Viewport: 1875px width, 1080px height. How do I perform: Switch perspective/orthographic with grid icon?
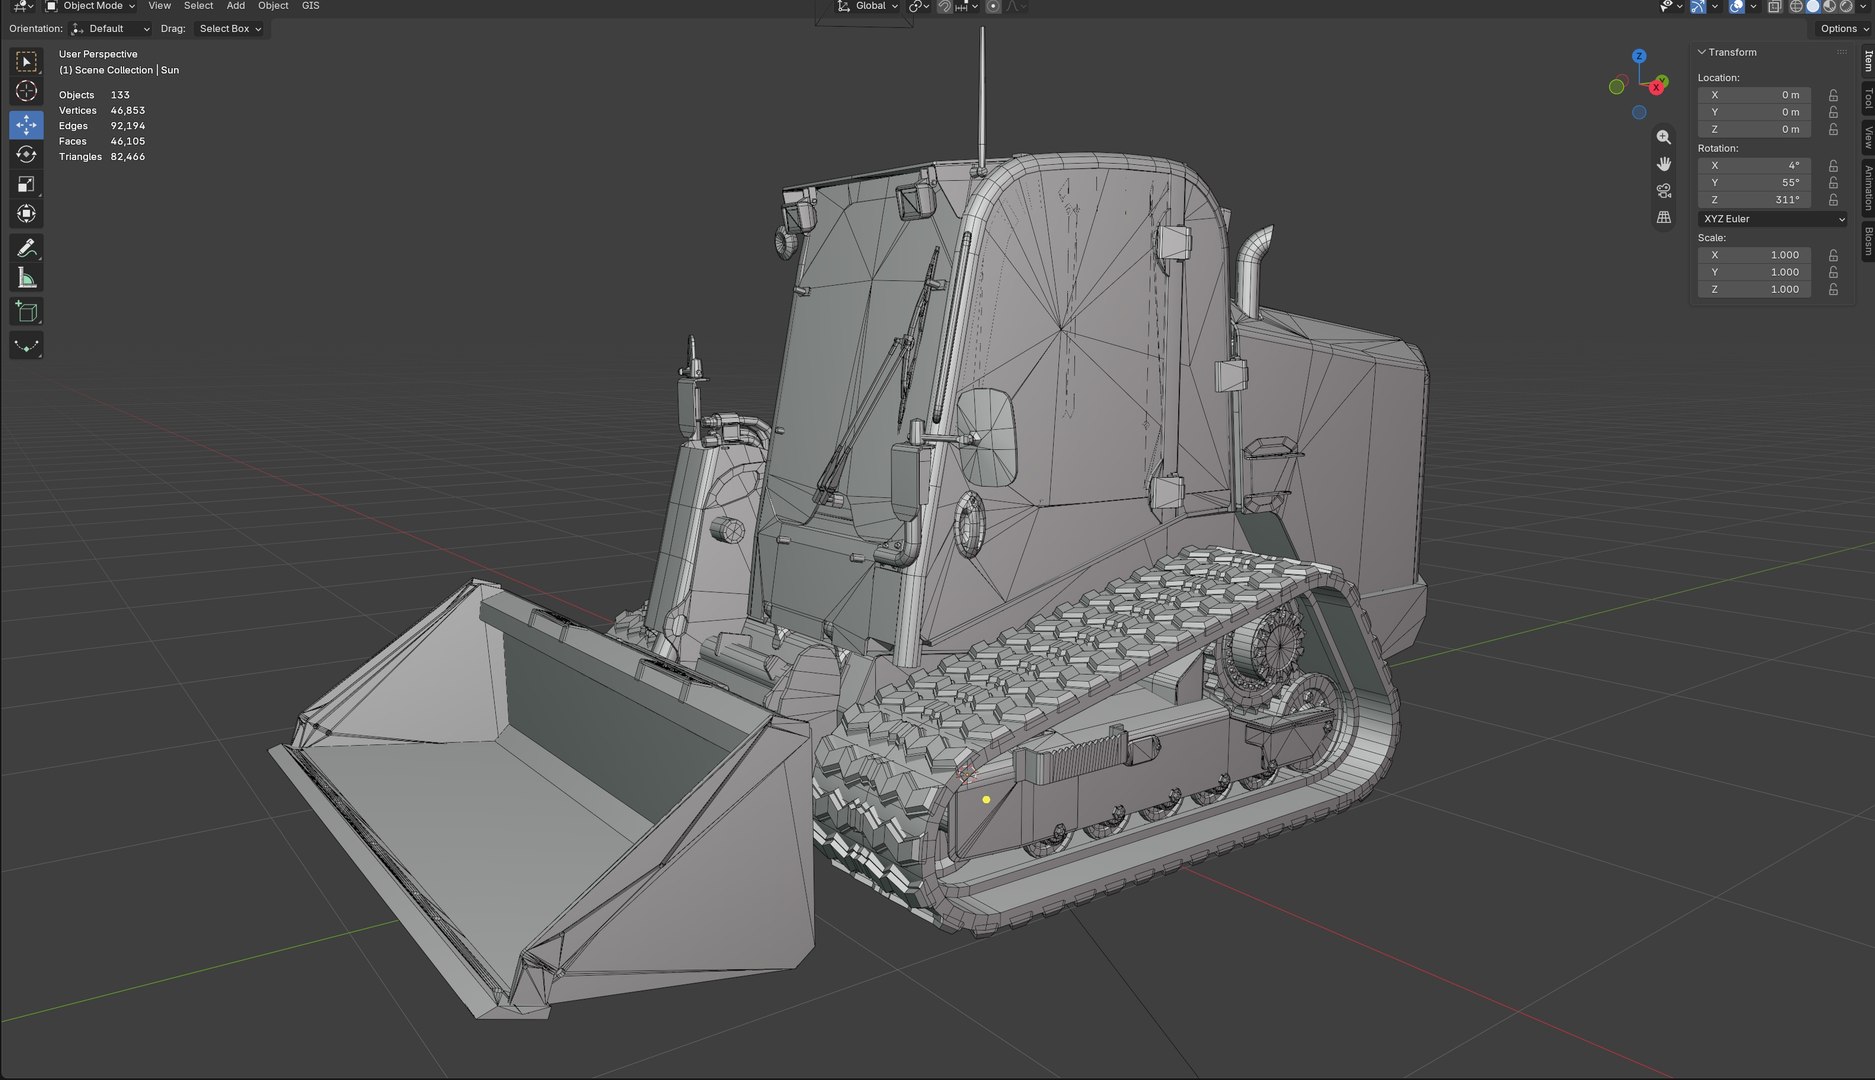click(1664, 217)
